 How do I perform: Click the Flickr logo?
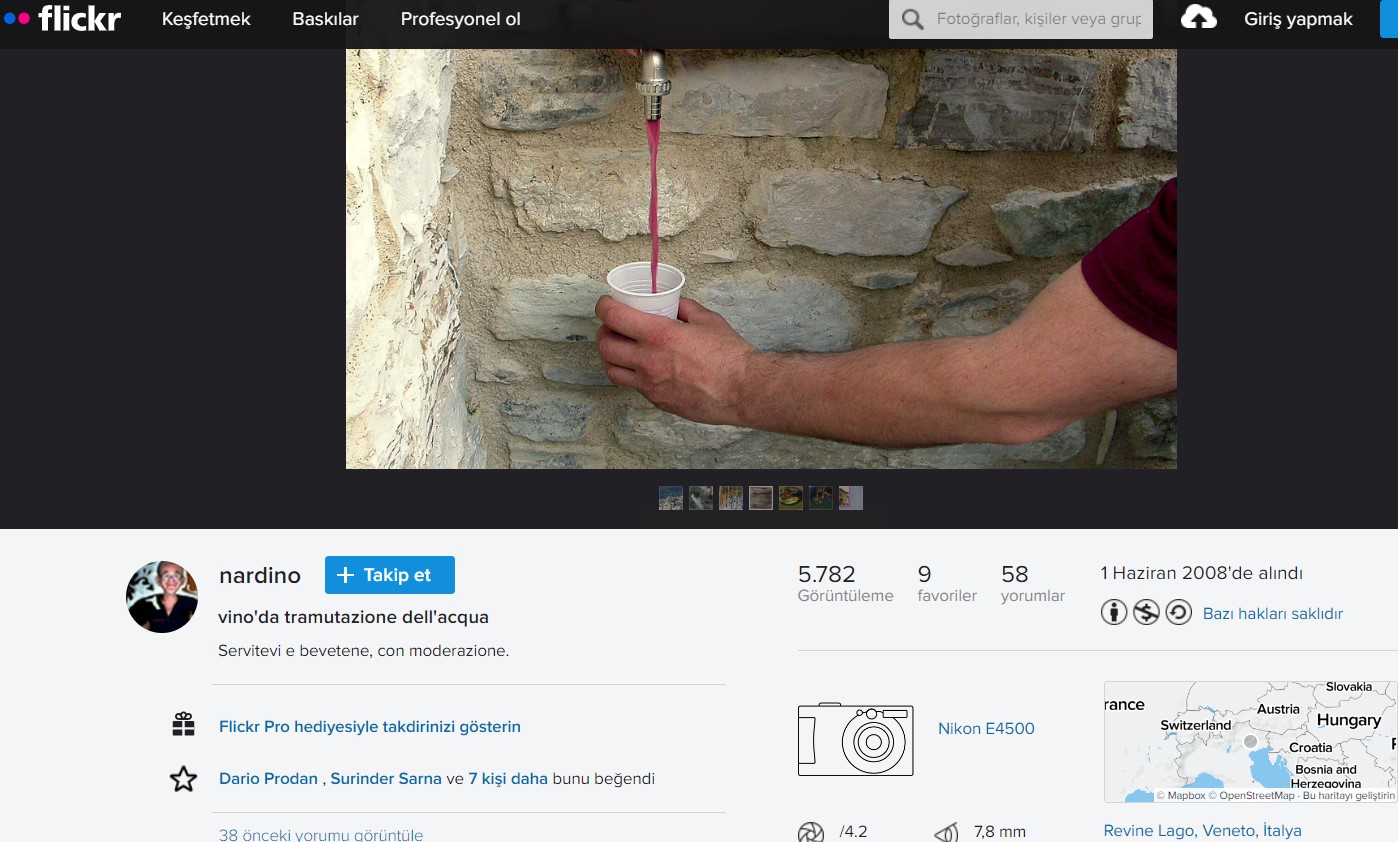tap(62, 18)
